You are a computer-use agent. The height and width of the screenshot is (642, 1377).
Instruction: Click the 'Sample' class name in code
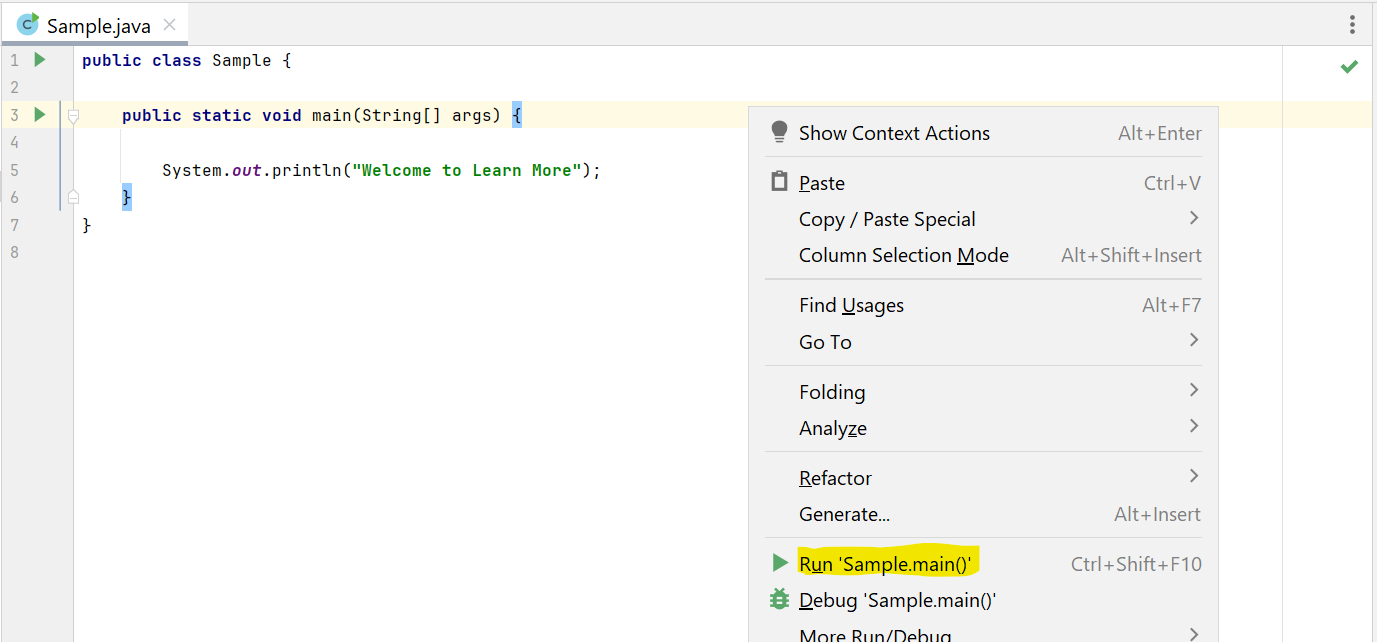241,60
